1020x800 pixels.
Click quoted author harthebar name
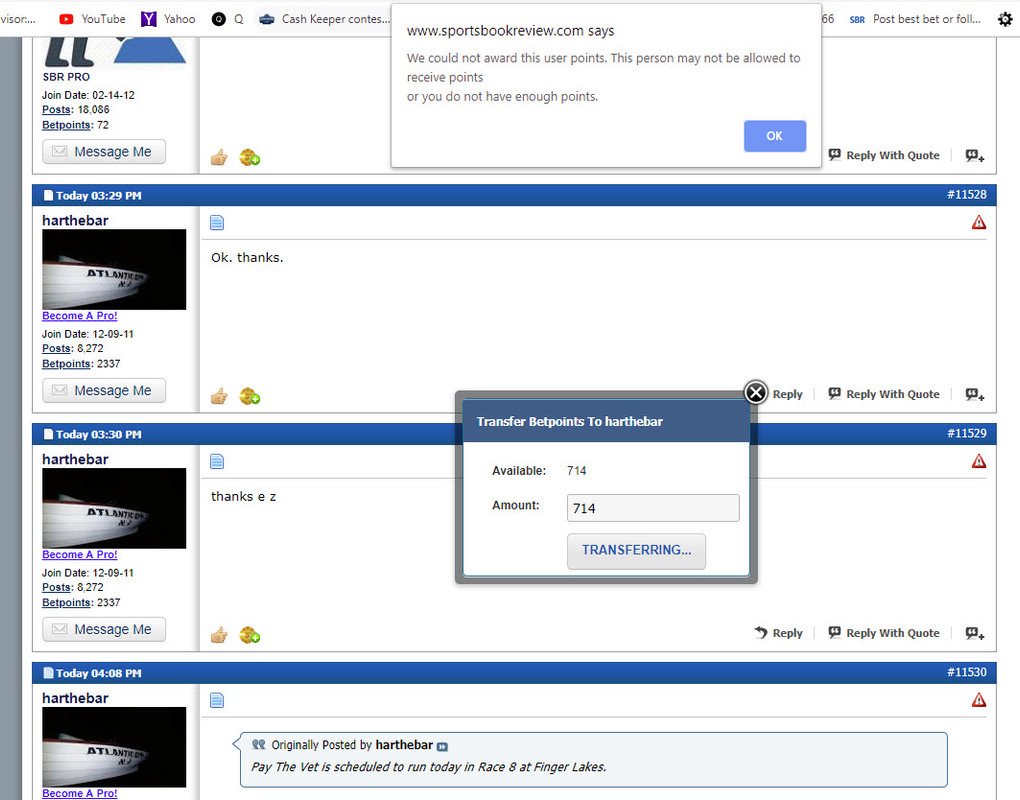(404, 745)
